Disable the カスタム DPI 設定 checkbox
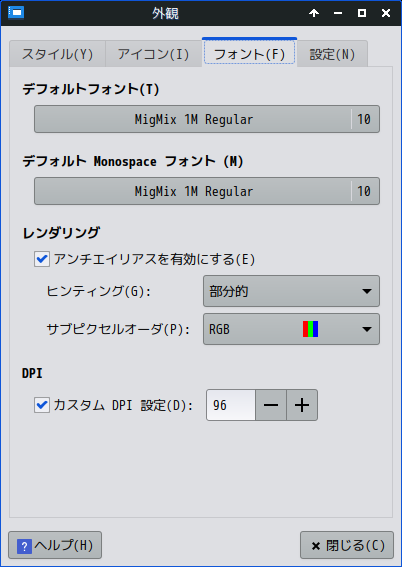 42,405
